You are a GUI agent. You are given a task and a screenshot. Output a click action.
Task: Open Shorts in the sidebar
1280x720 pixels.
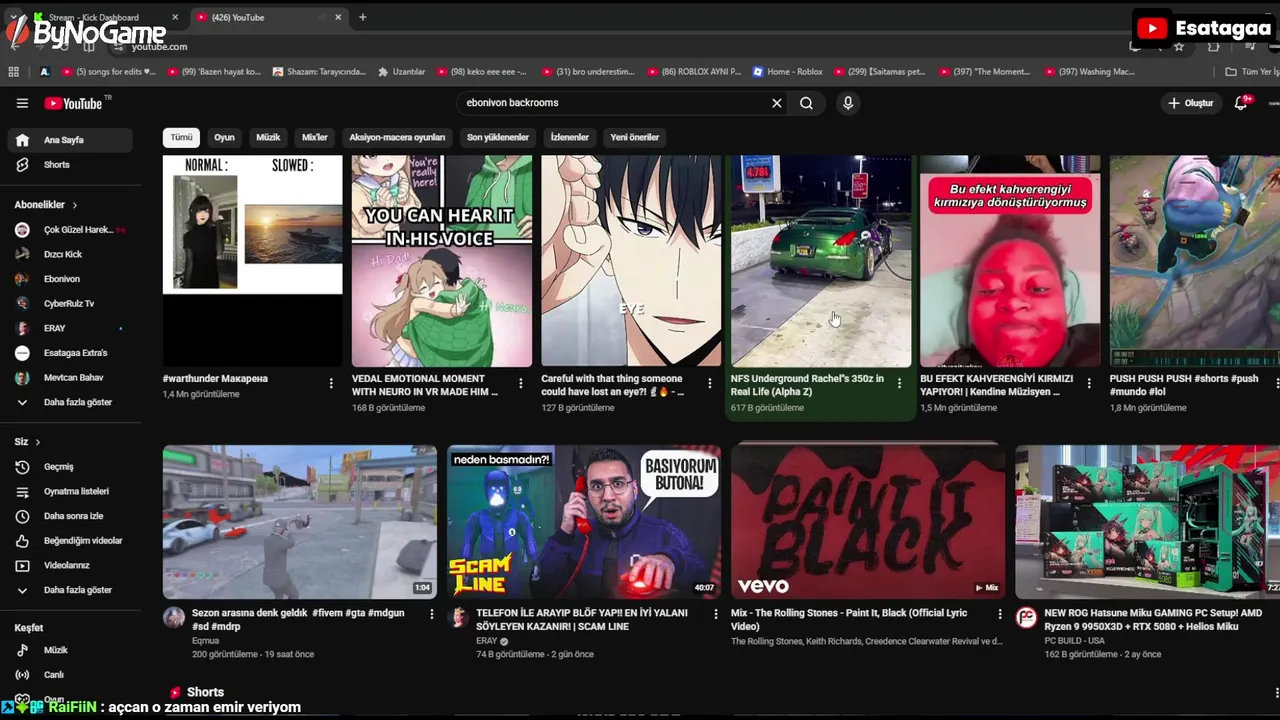[x=69, y=165]
